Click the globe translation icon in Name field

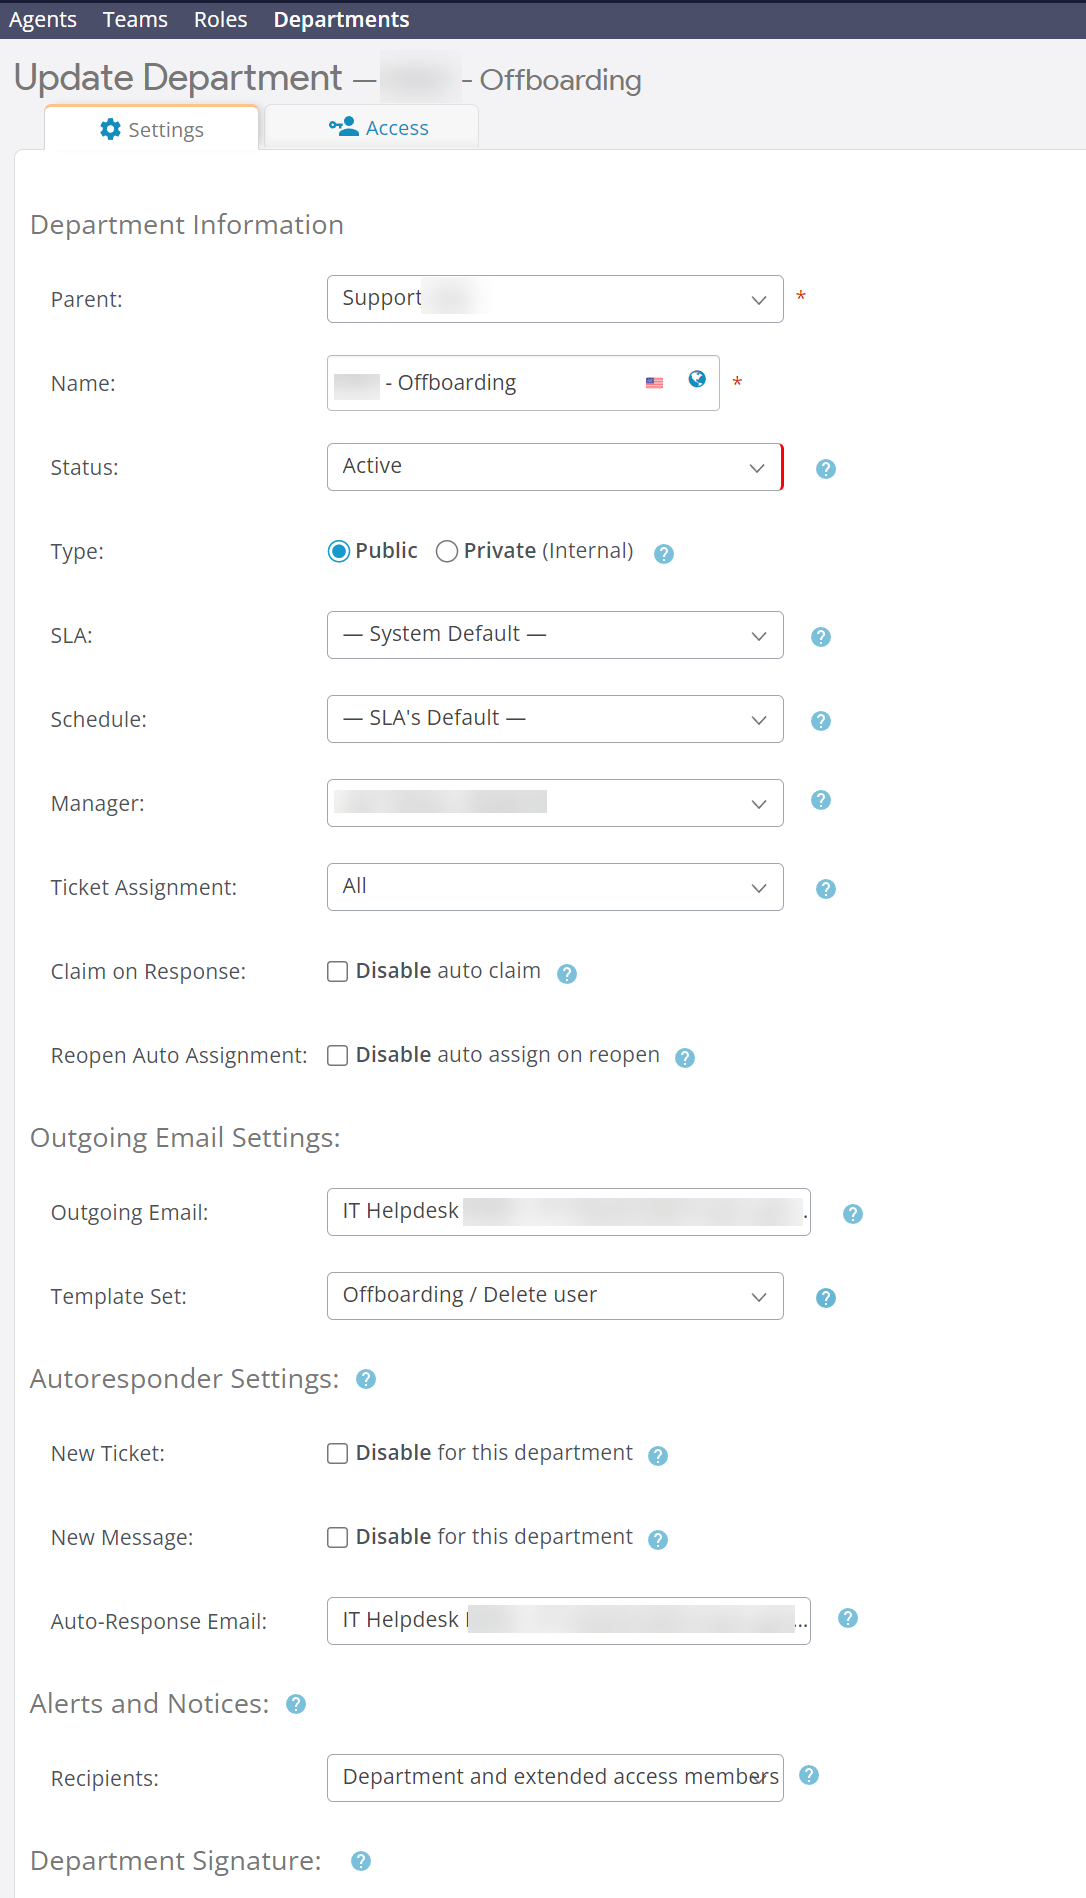coord(697,379)
